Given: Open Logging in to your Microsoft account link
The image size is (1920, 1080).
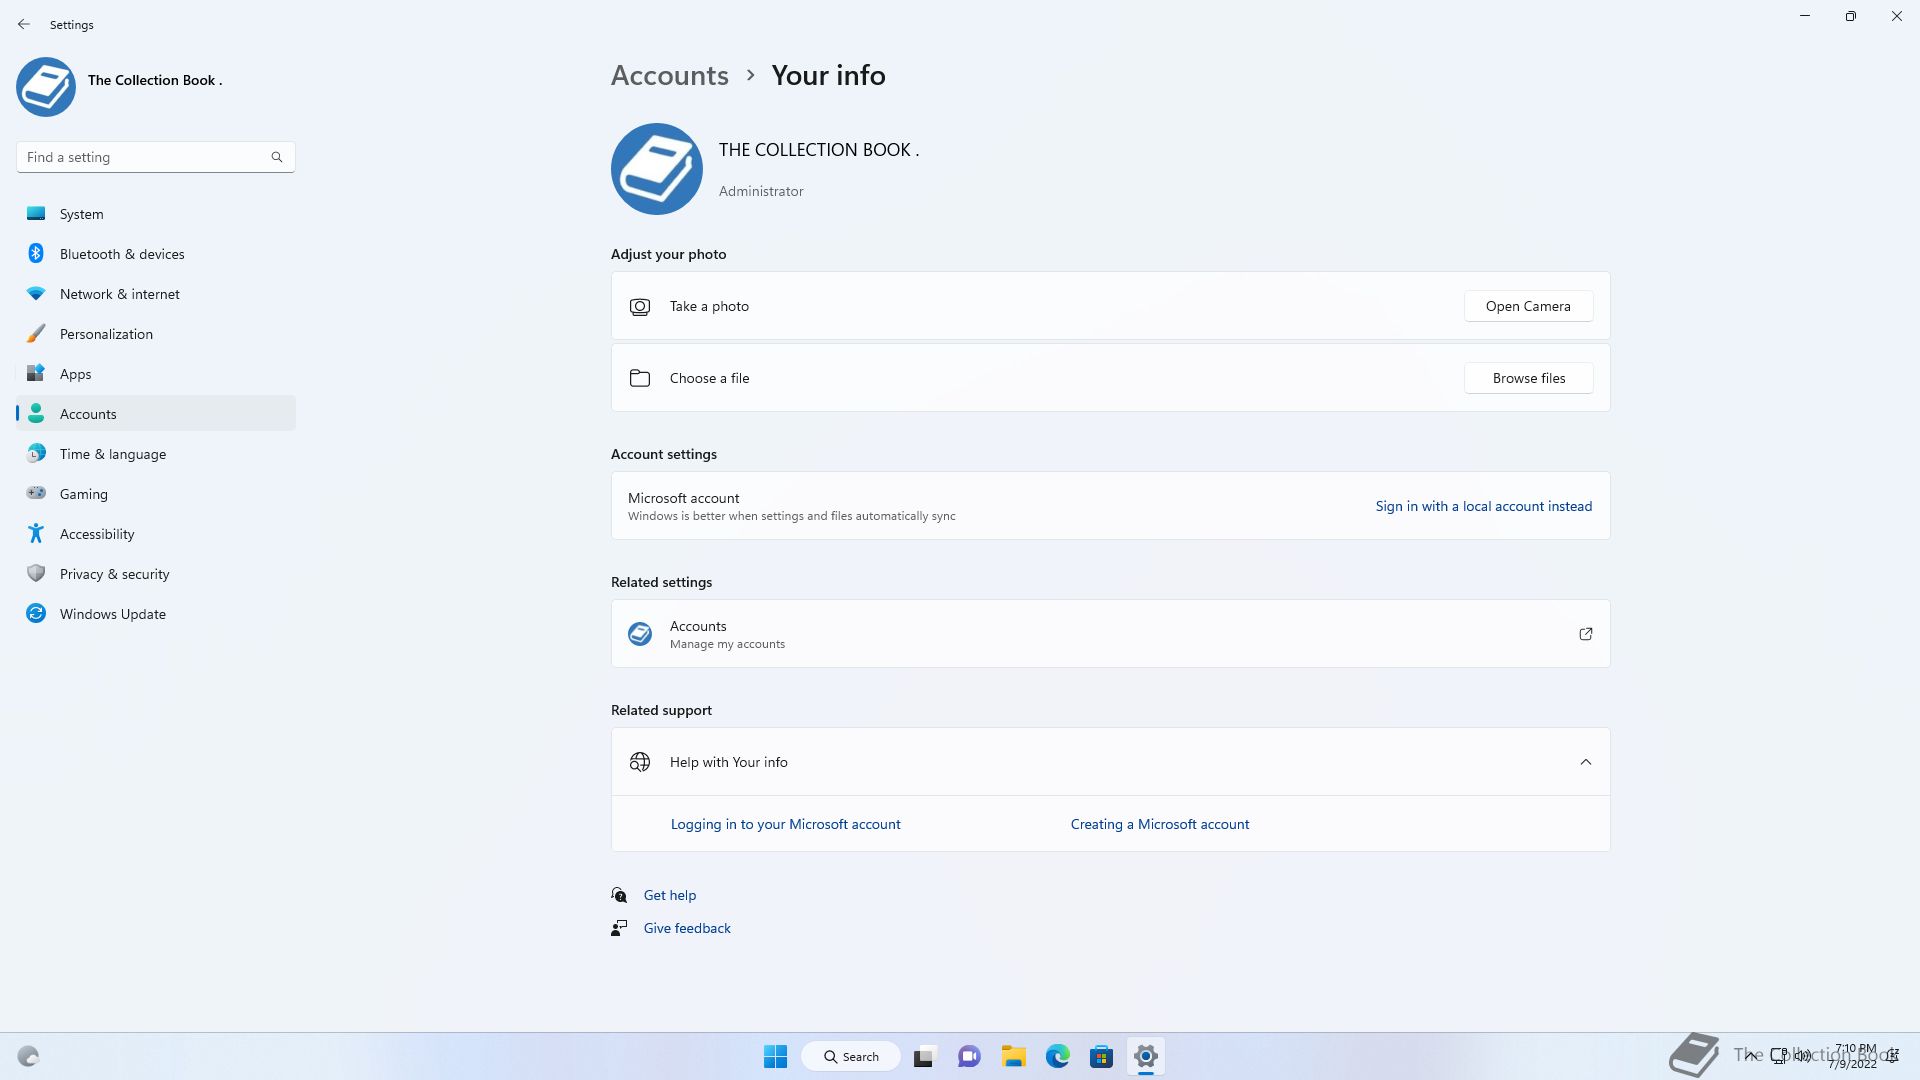Looking at the screenshot, I should coord(785,824).
